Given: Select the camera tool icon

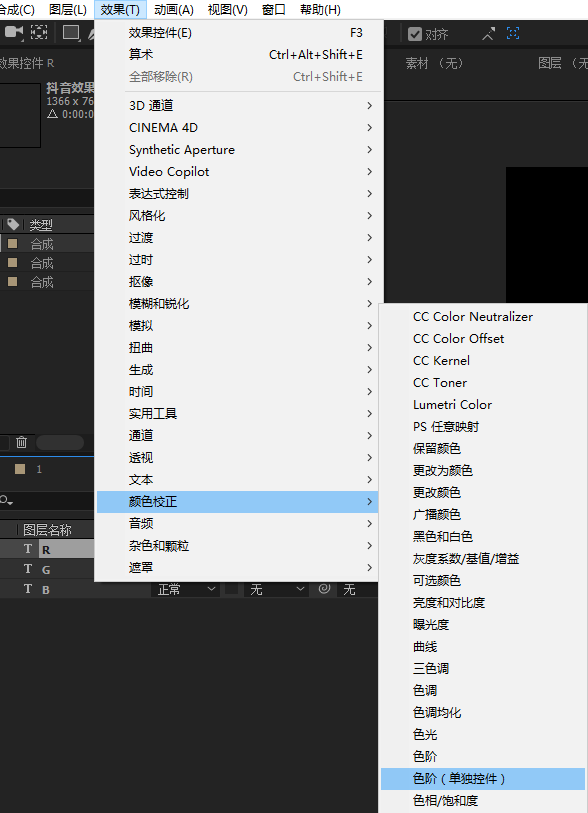Looking at the screenshot, I should click(14, 33).
